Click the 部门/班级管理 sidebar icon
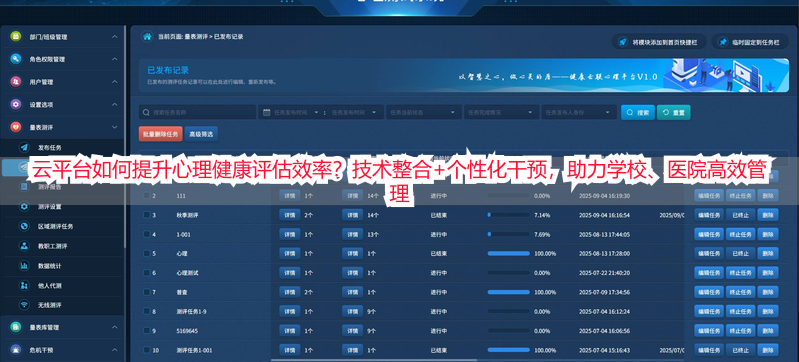The height and width of the screenshot is (362, 799). coord(16,37)
